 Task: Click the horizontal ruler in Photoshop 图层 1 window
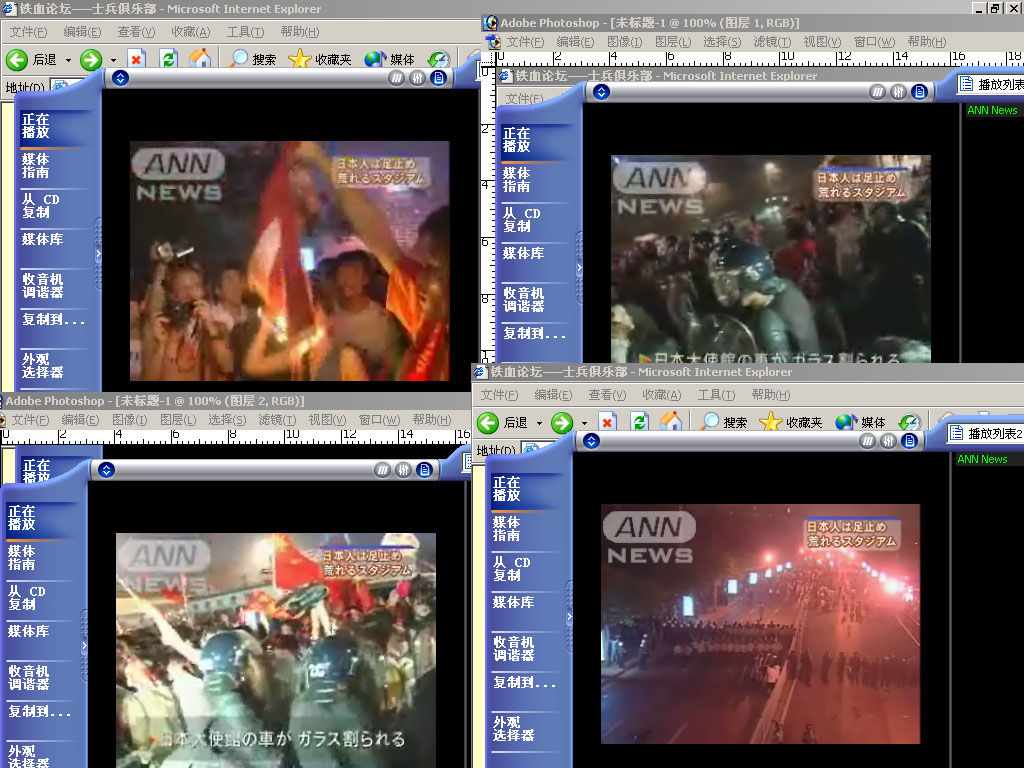pos(760,57)
